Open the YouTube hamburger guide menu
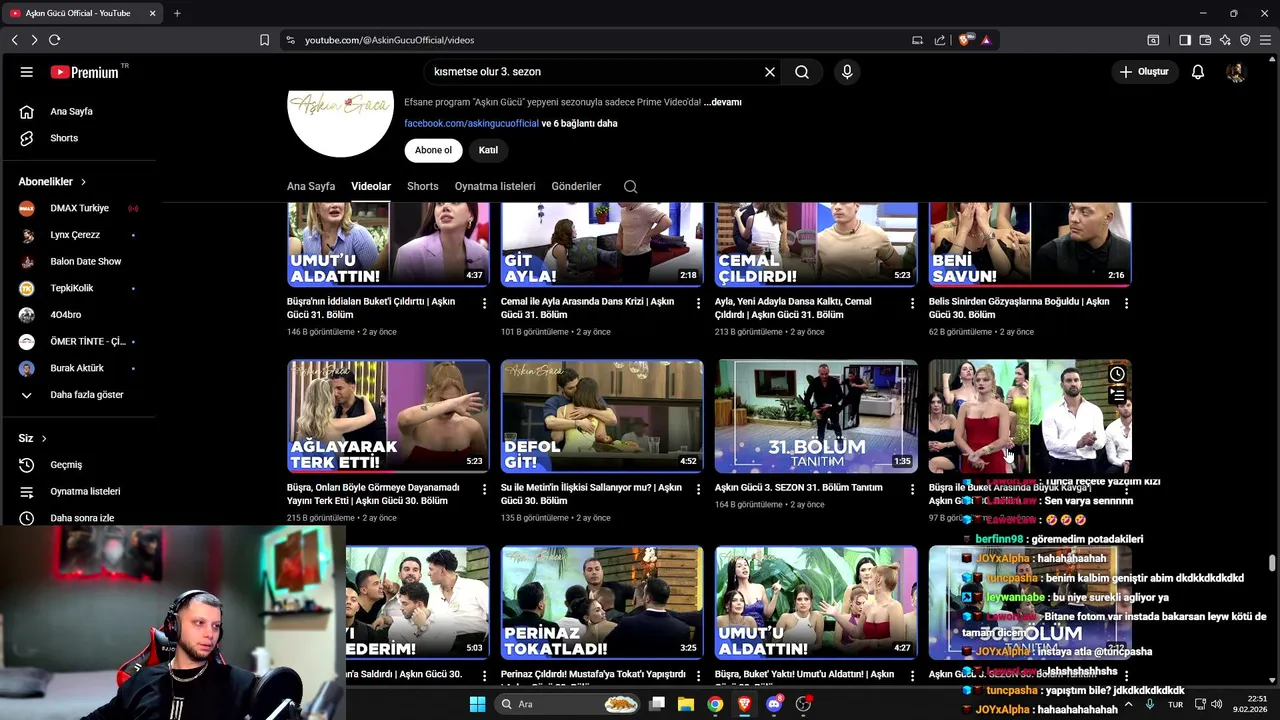The height and width of the screenshot is (720, 1280). click(x=27, y=72)
